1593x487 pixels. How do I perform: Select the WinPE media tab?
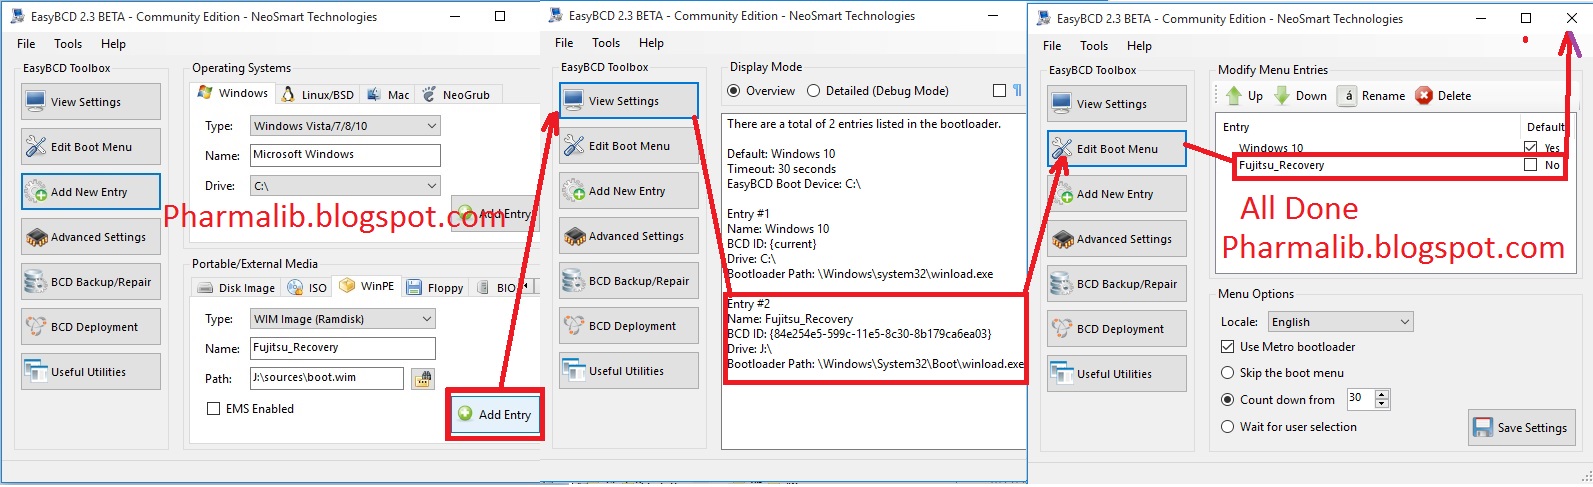[367, 286]
